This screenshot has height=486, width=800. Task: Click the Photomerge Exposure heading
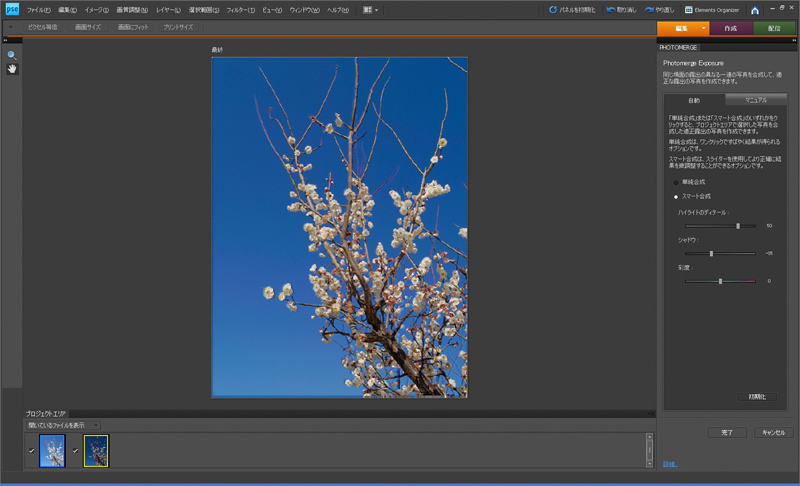coord(693,63)
